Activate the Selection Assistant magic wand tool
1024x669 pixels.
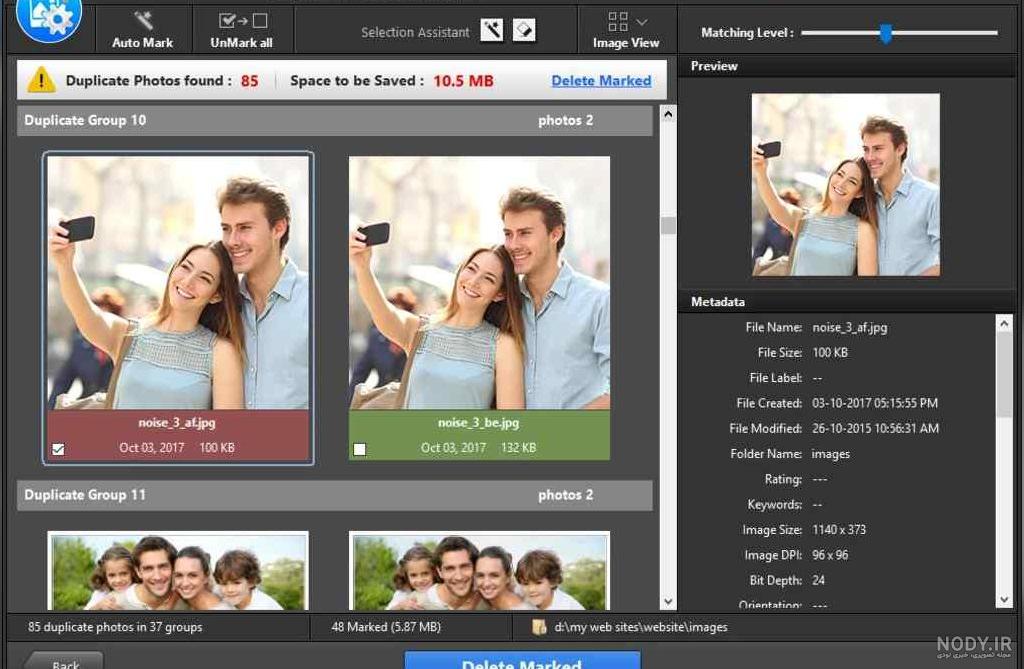[x=492, y=30]
